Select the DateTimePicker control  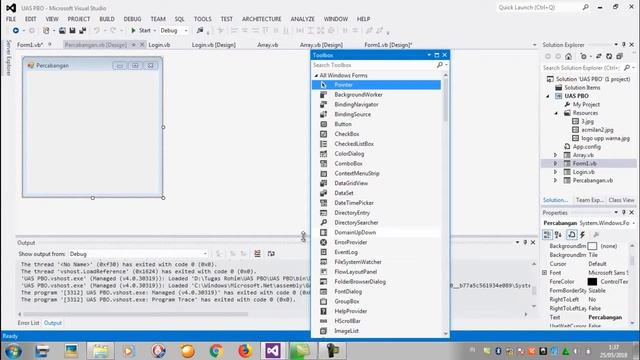click(x=376, y=203)
